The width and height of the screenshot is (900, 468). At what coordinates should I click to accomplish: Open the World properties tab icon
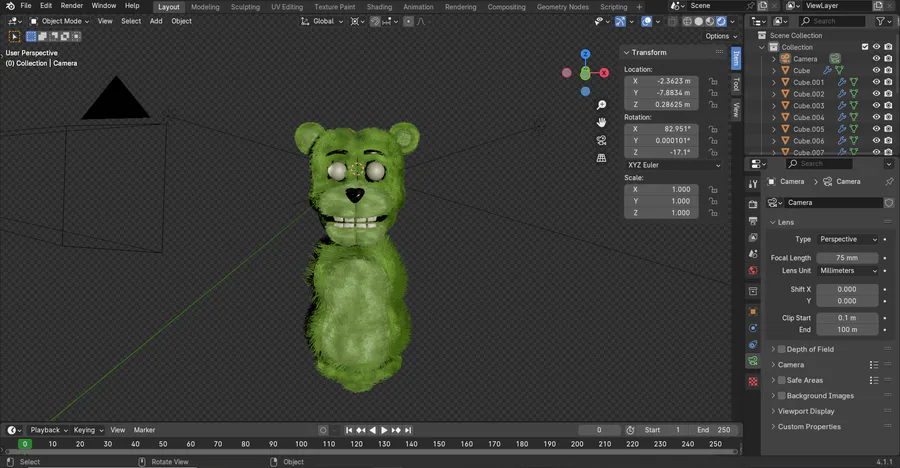(x=753, y=270)
